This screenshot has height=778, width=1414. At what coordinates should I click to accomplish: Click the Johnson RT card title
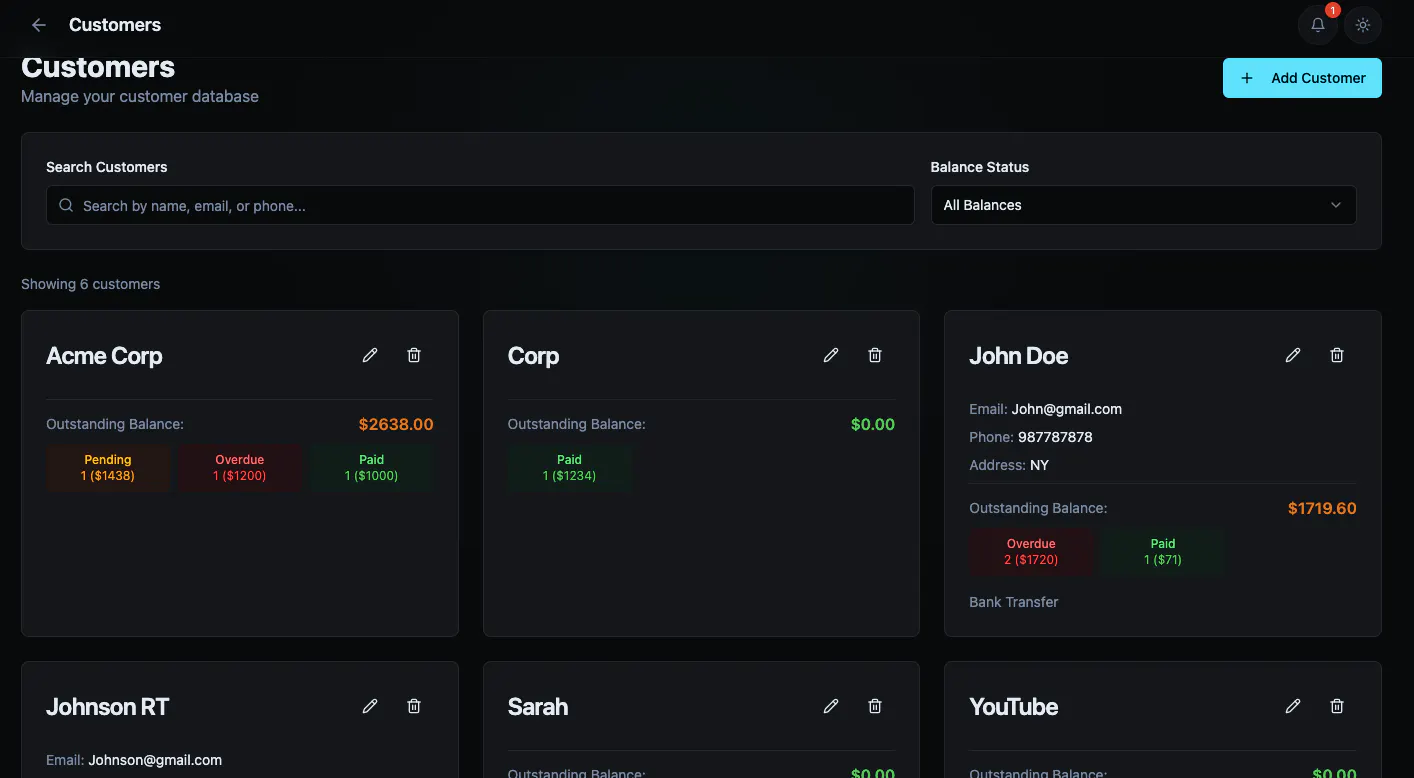107,707
